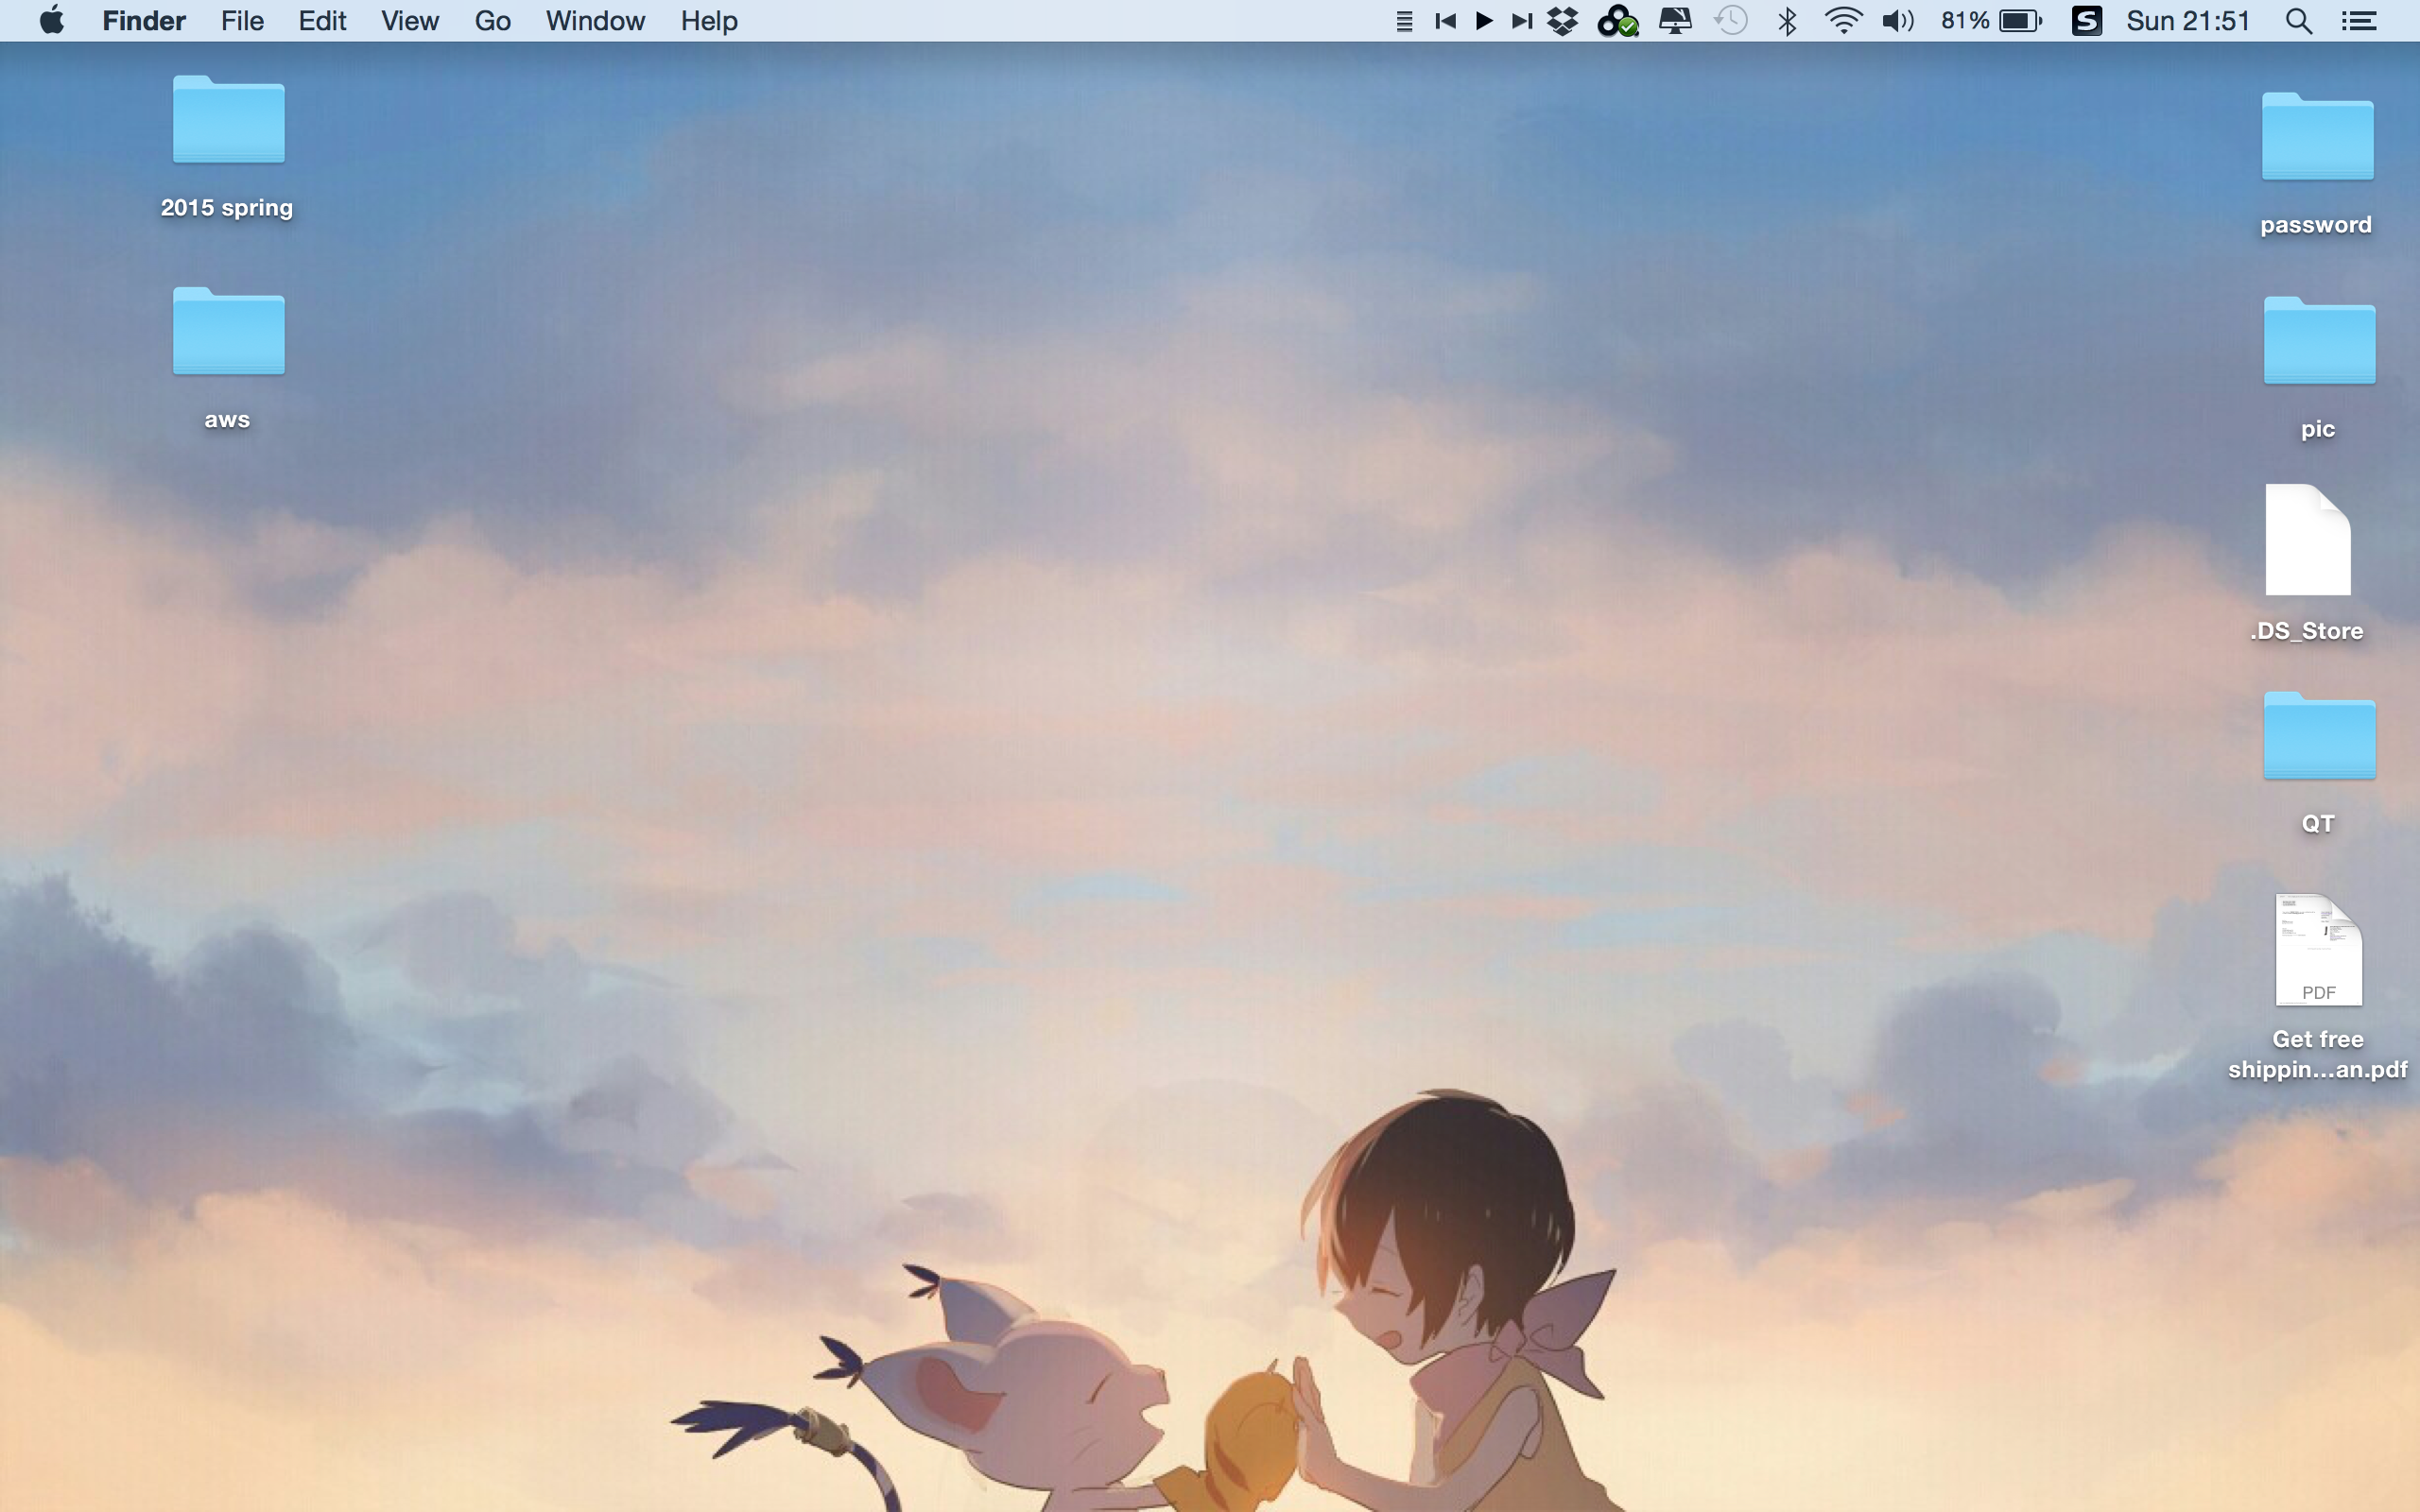Viewport: 2420px width, 1512px height.
Task: Open the Apple menu
Action: pyautogui.click(x=51, y=20)
